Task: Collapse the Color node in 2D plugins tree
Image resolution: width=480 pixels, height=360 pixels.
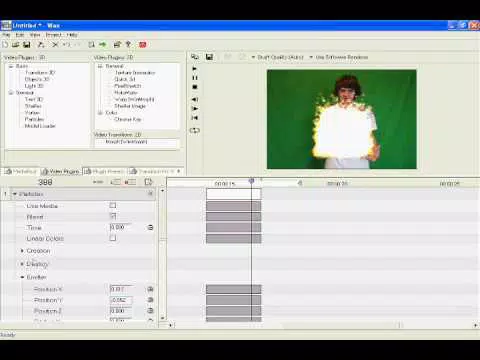Action: tap(100, 113)
